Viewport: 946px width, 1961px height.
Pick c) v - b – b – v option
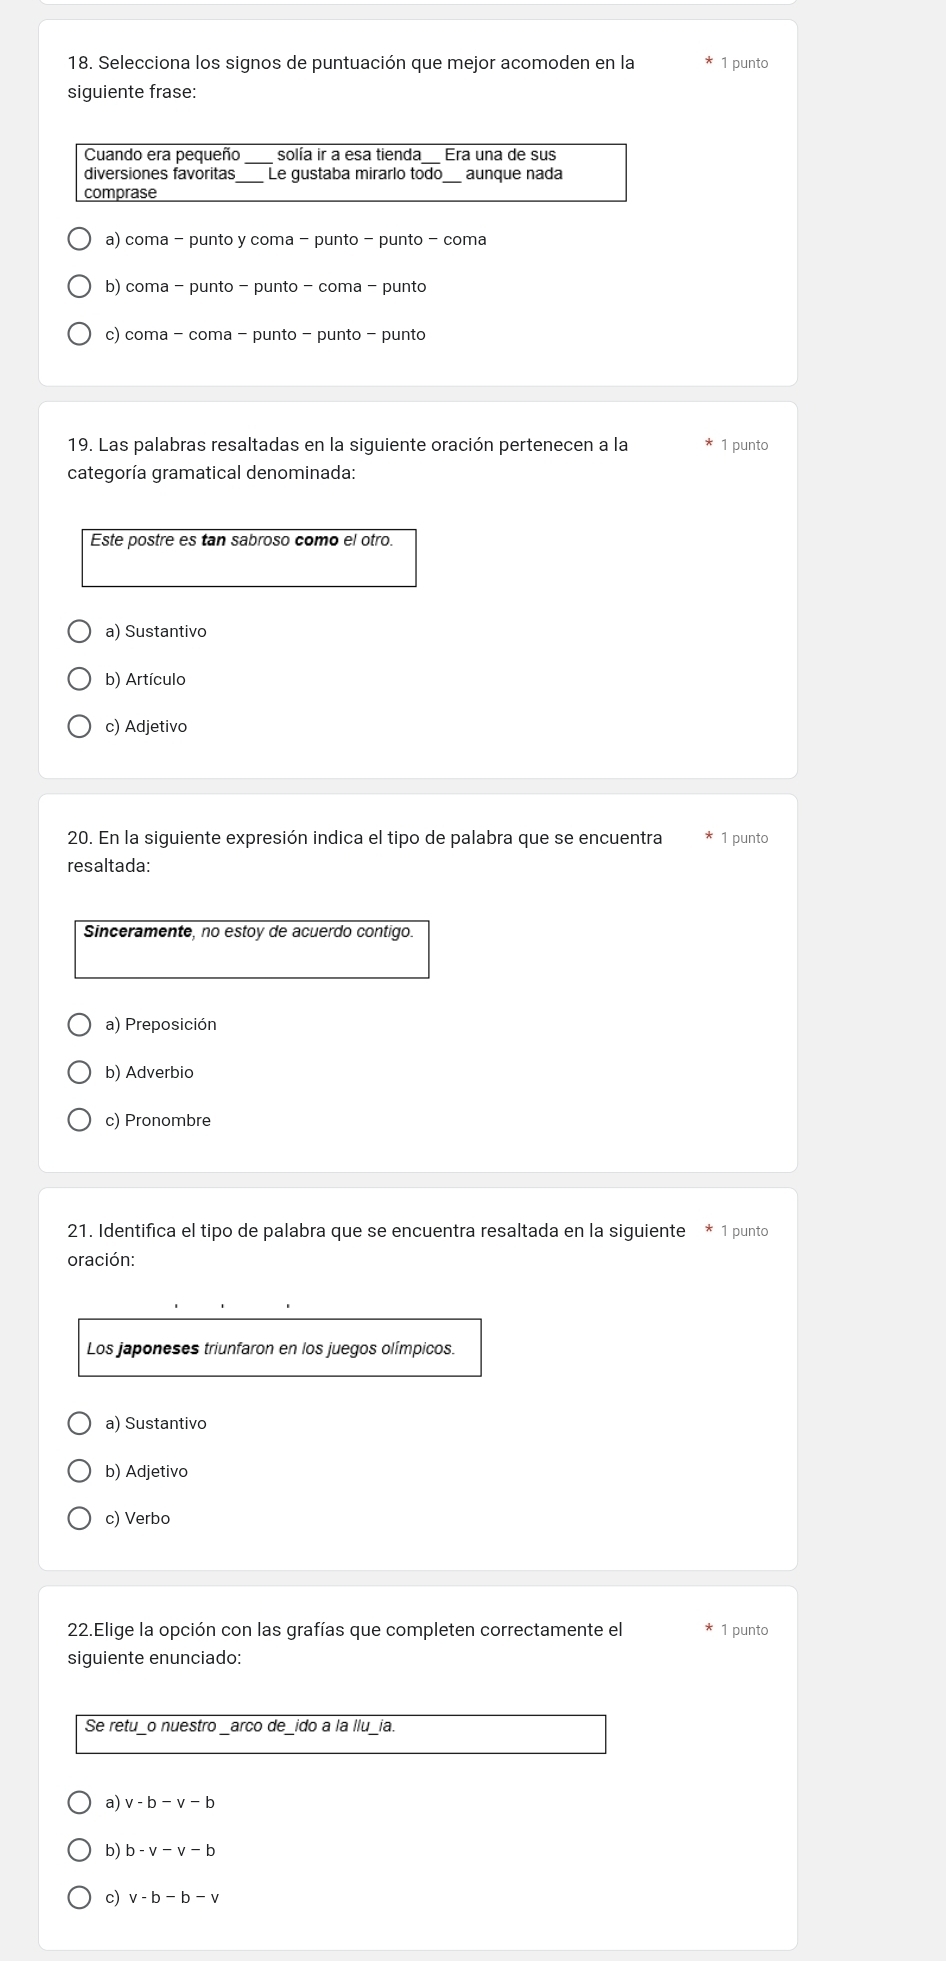coord(79,1897)
